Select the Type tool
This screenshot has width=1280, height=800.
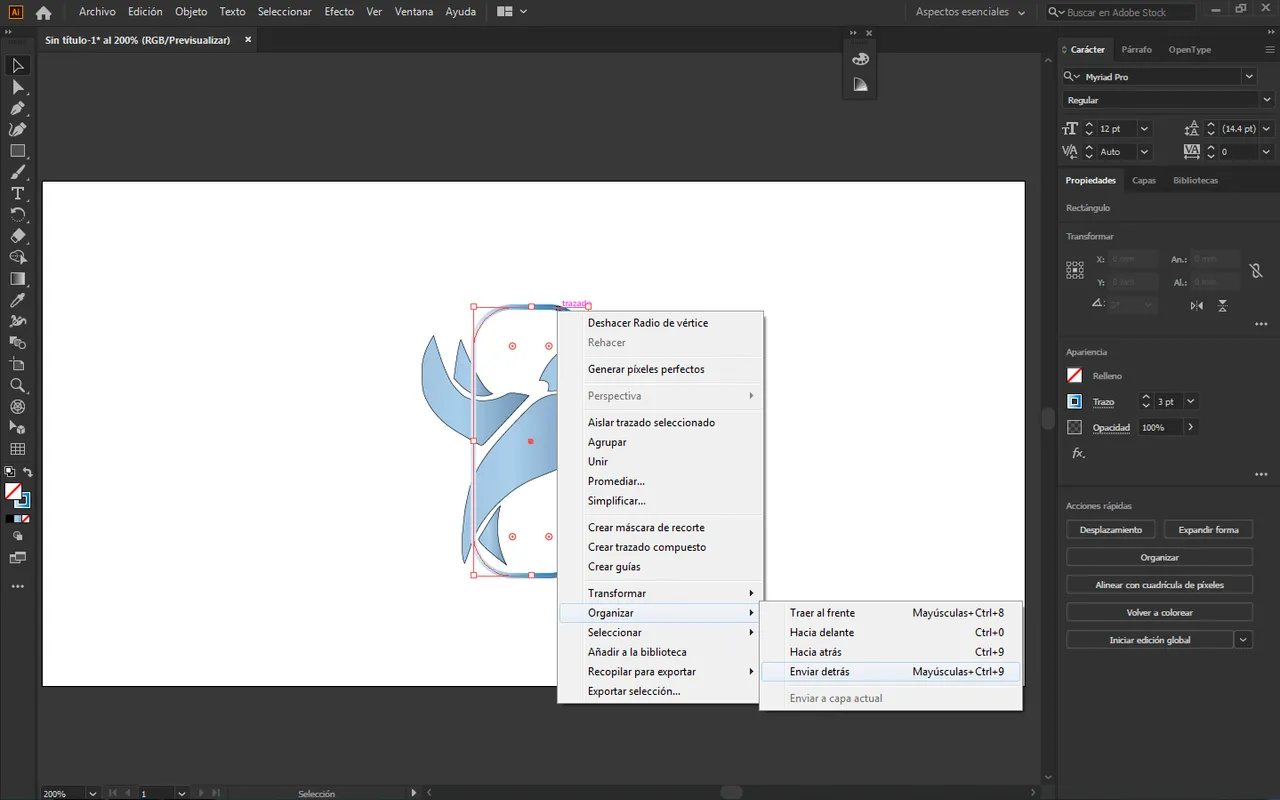click(18, 193)
